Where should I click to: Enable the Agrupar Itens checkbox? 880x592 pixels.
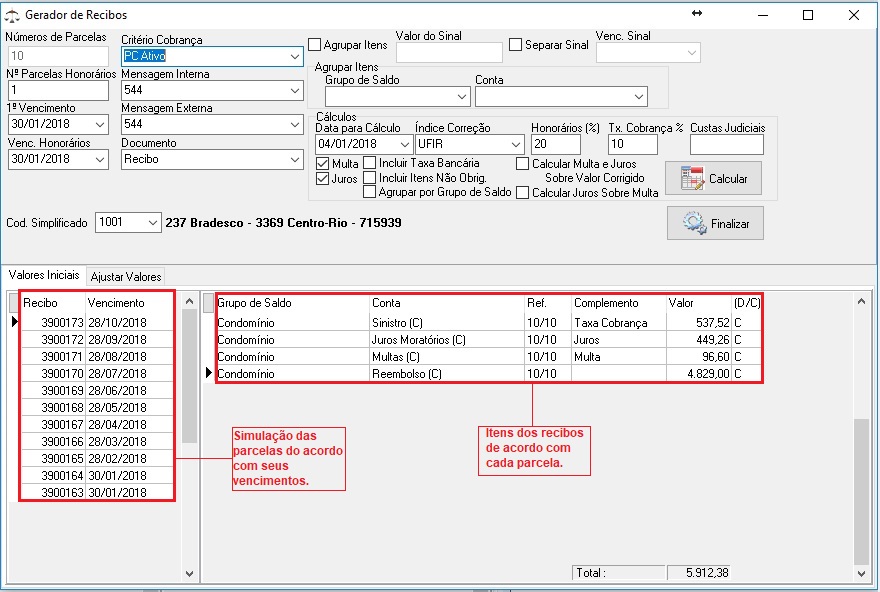coord(315,45)
